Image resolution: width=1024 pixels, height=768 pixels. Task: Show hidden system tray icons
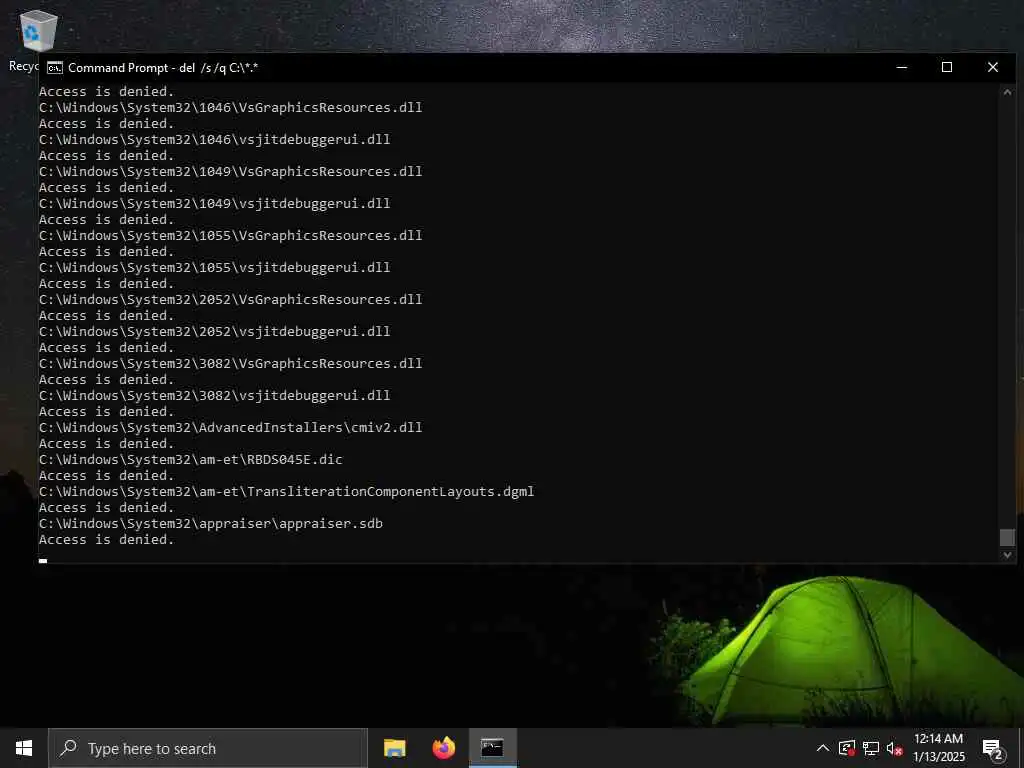tap(823, 748)
